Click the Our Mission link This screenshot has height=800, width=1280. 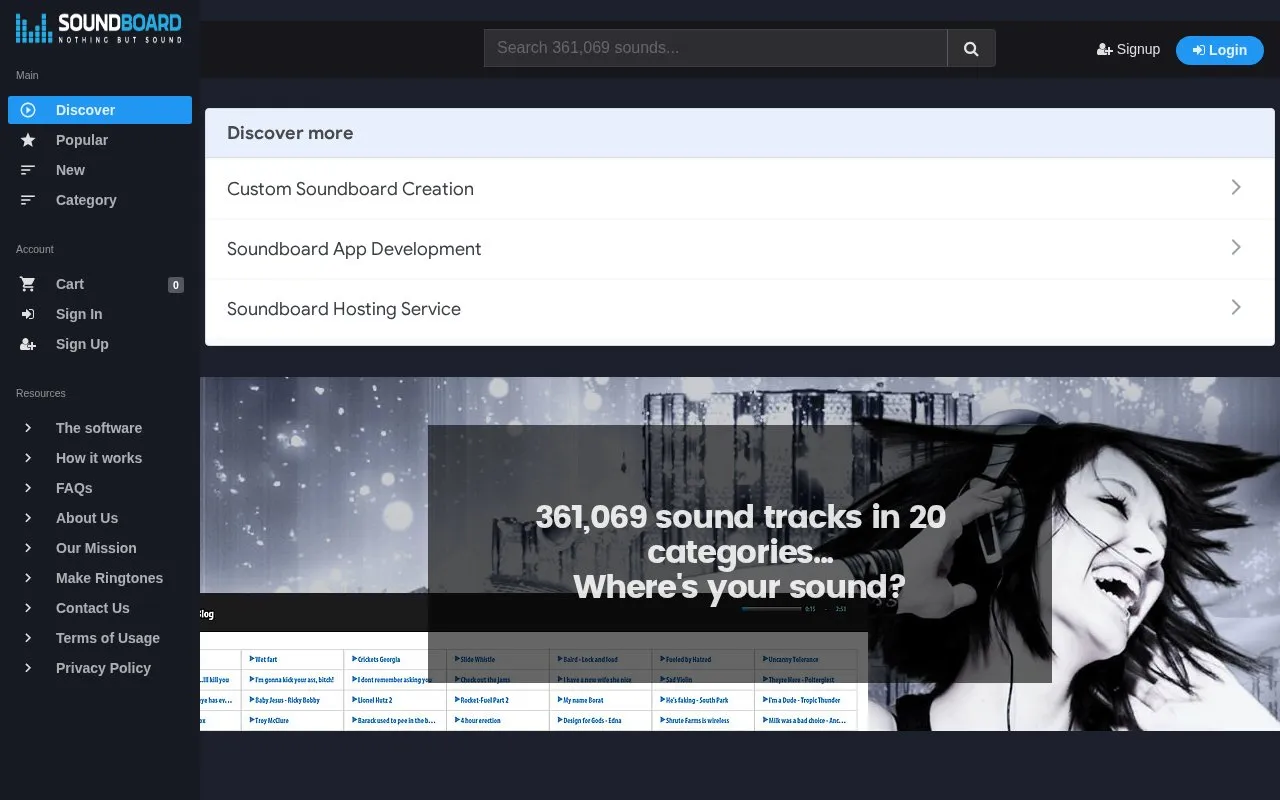pyautogui.click(x=96, y=548)
